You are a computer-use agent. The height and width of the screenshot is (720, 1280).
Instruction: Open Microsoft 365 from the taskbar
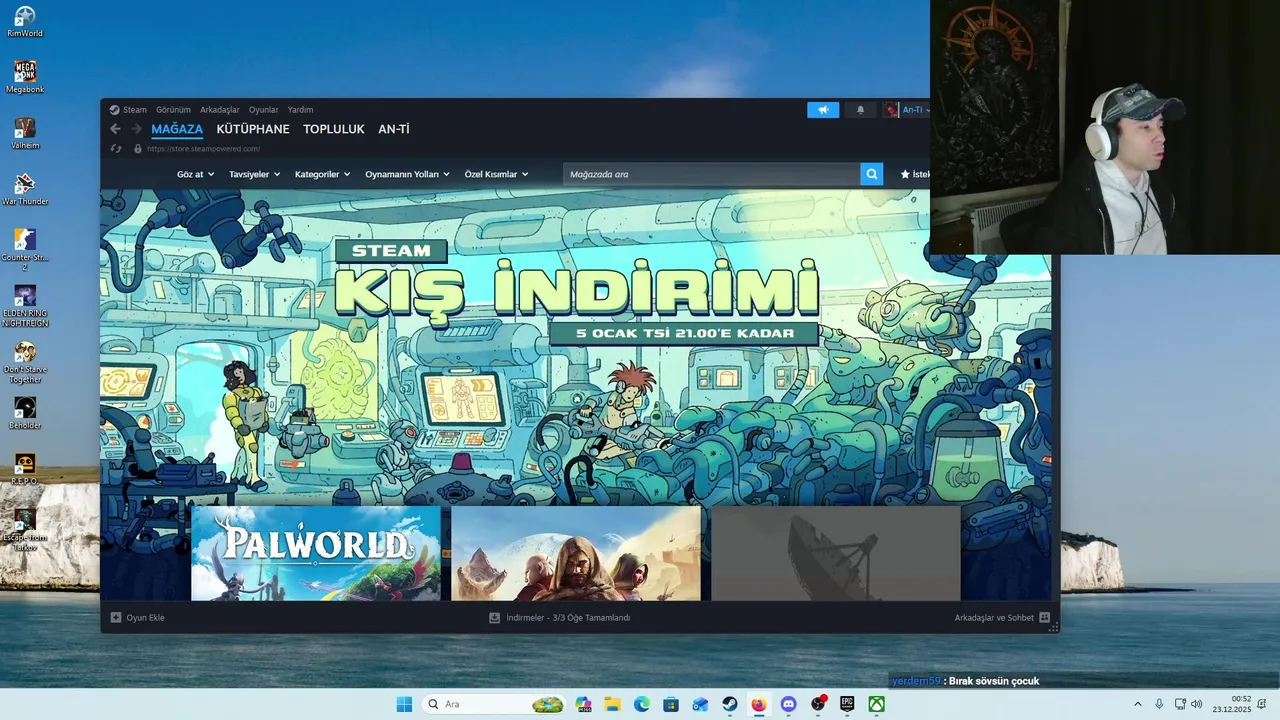click(584, 704)
